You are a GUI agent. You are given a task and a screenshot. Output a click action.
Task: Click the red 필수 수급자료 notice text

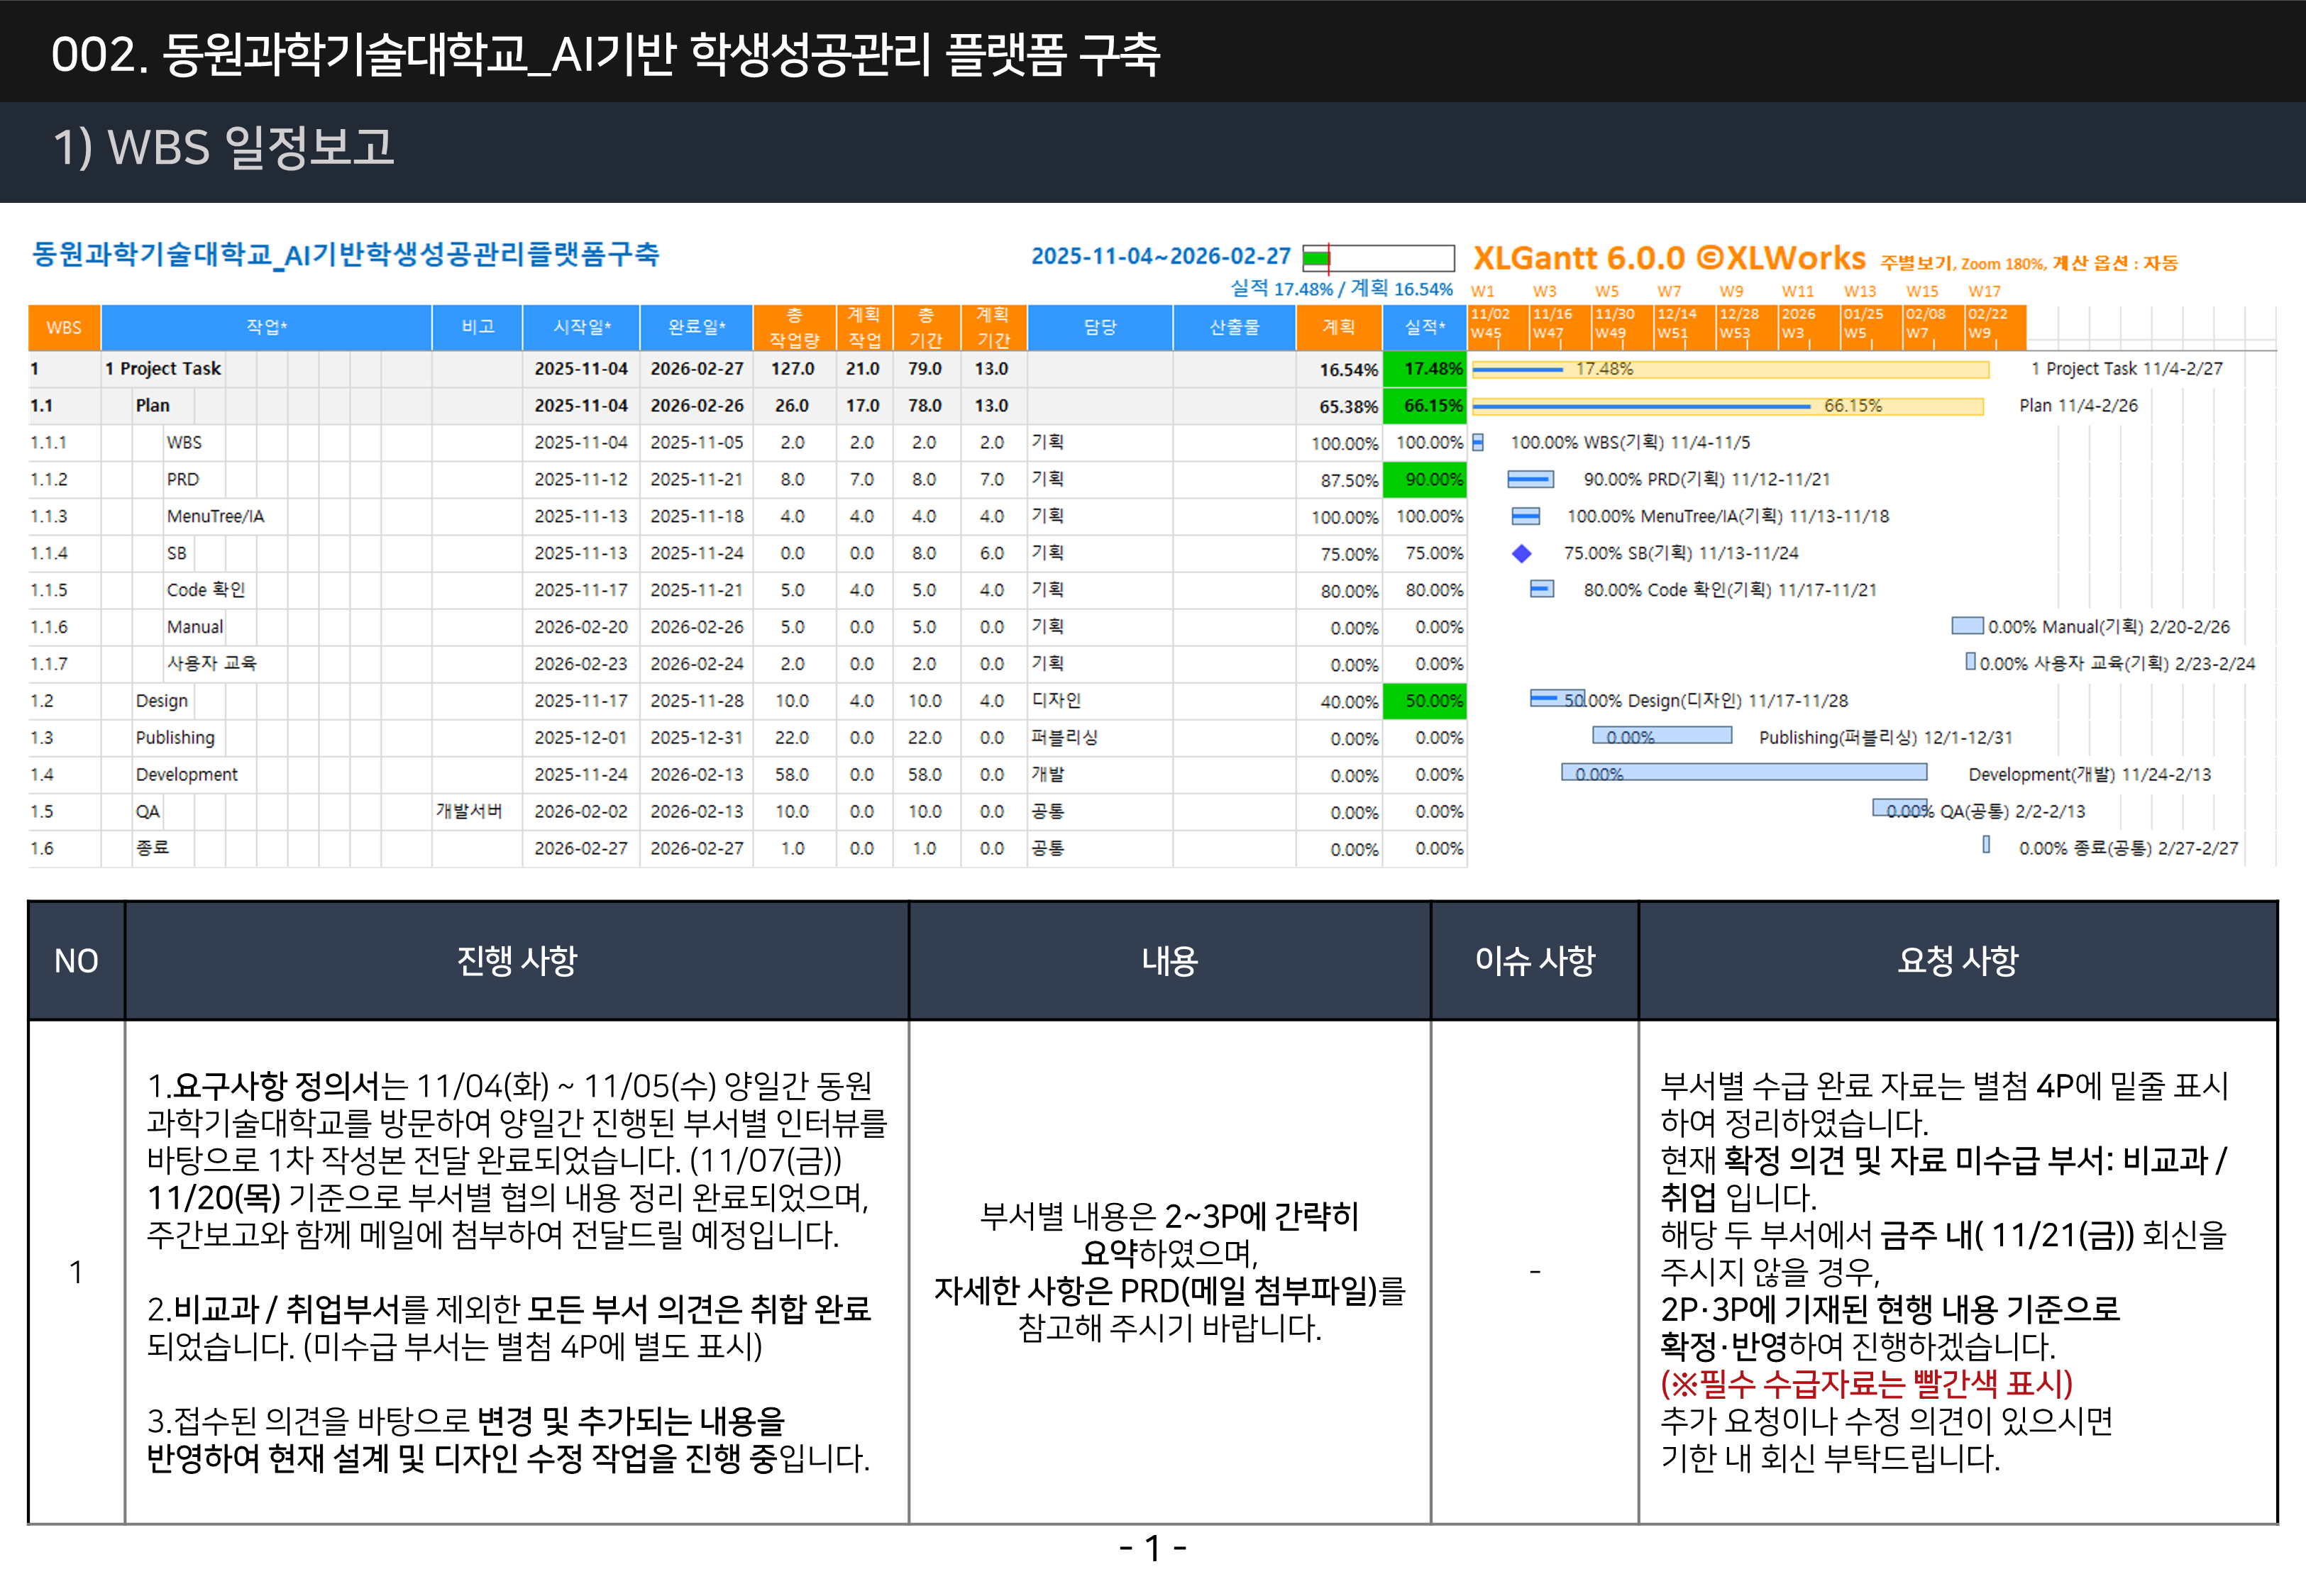pos(1866,1383)
